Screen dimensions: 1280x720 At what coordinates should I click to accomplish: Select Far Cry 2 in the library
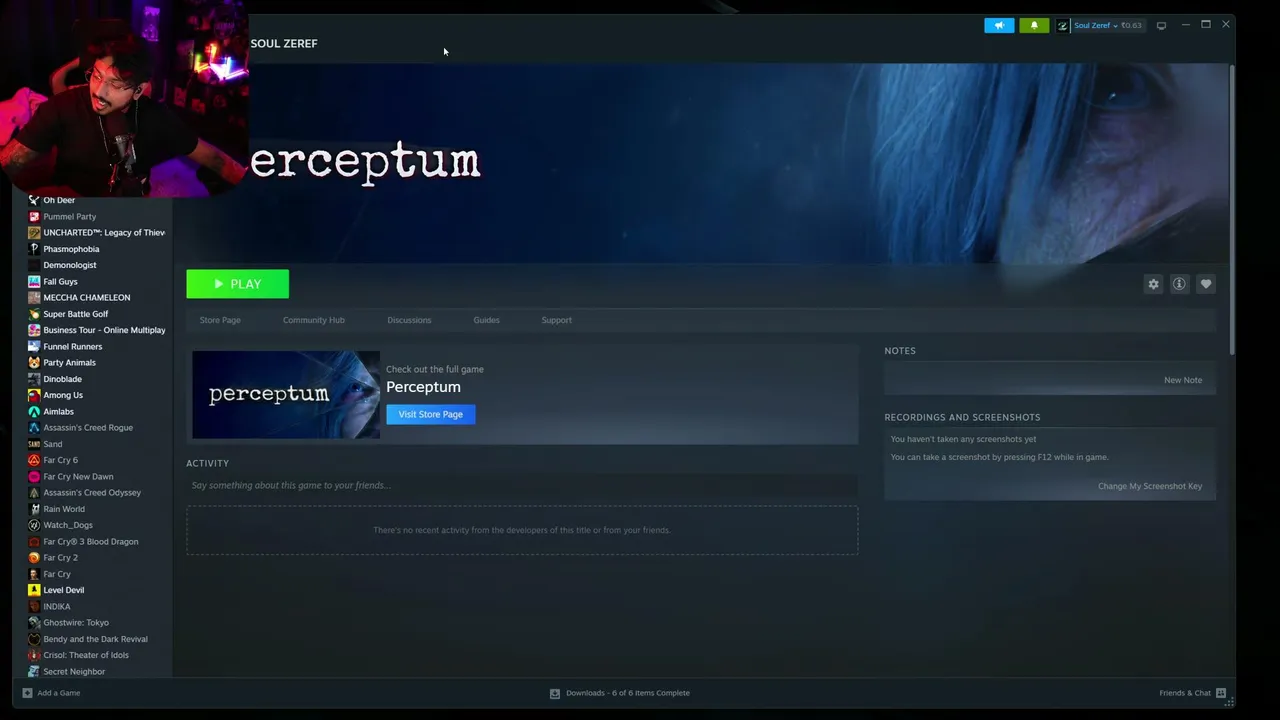coord(60,558)
